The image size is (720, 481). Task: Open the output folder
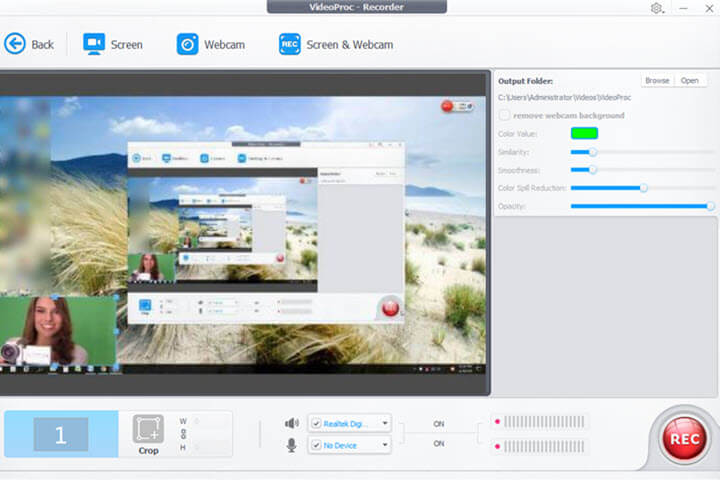(690, 80)
